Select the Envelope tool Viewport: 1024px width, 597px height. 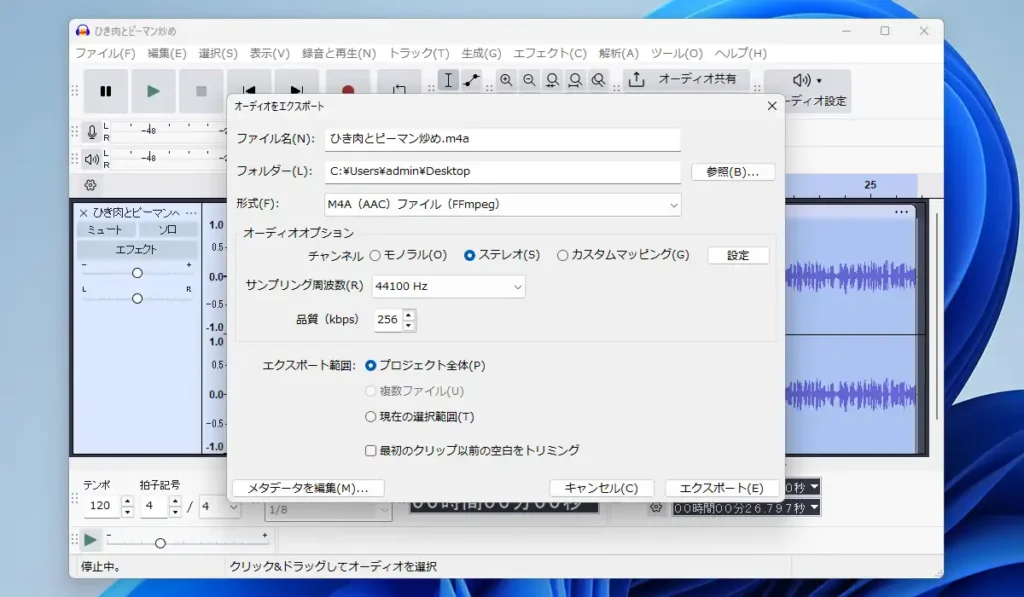click(x=471, y=80)
